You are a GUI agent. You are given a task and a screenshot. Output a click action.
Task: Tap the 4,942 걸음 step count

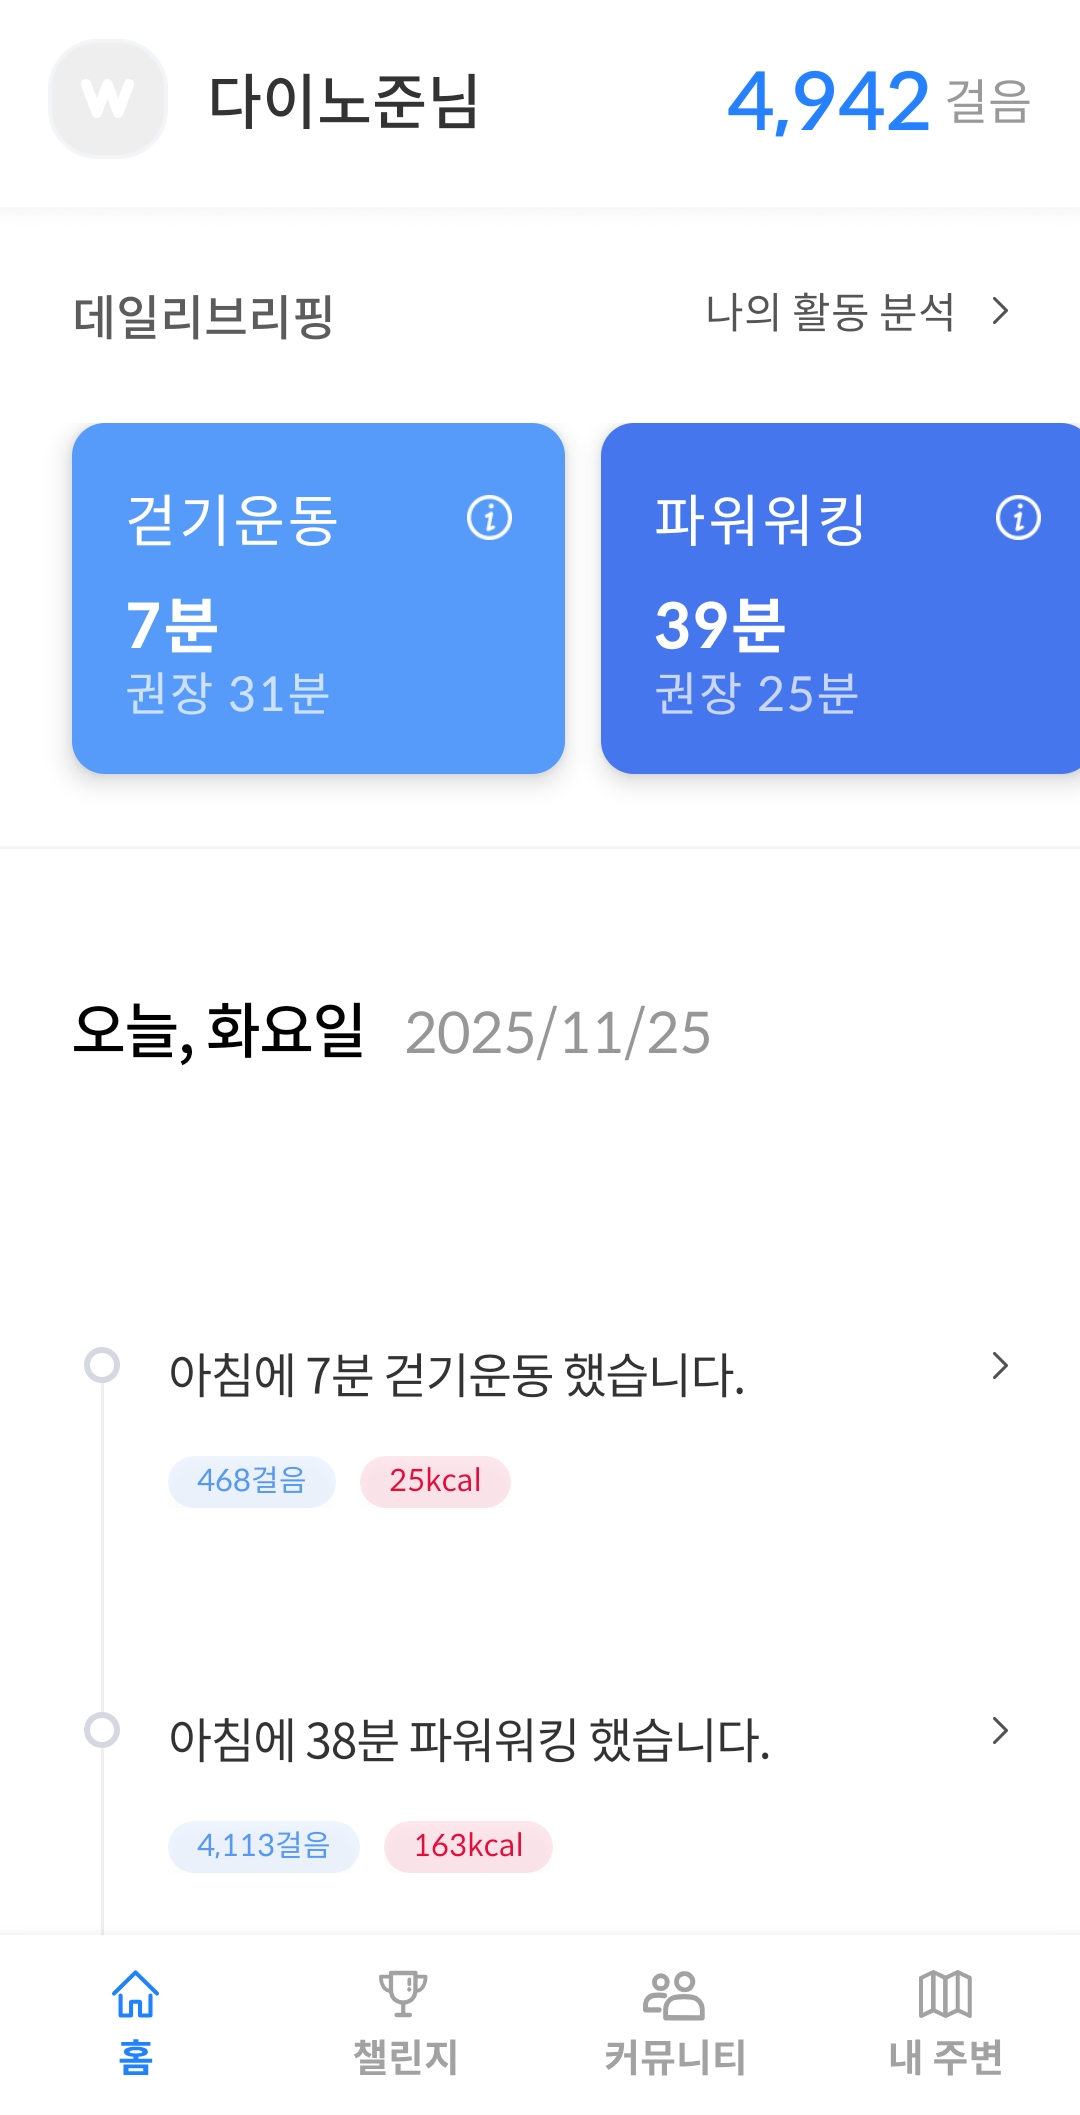click(877, 101)
